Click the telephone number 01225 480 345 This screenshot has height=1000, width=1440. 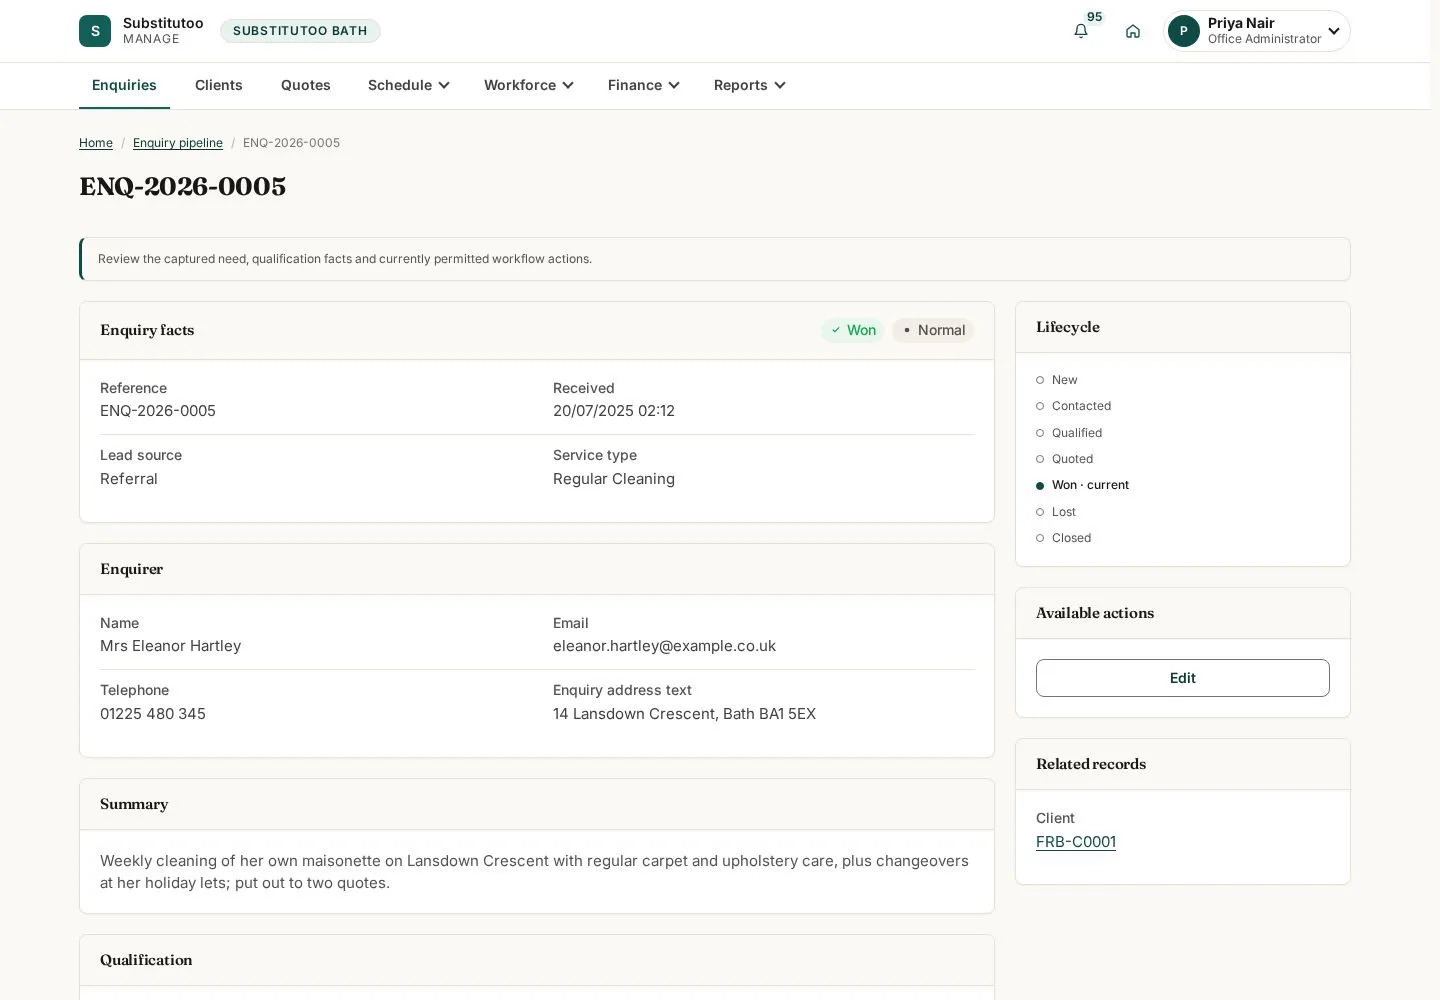(153, 714)
